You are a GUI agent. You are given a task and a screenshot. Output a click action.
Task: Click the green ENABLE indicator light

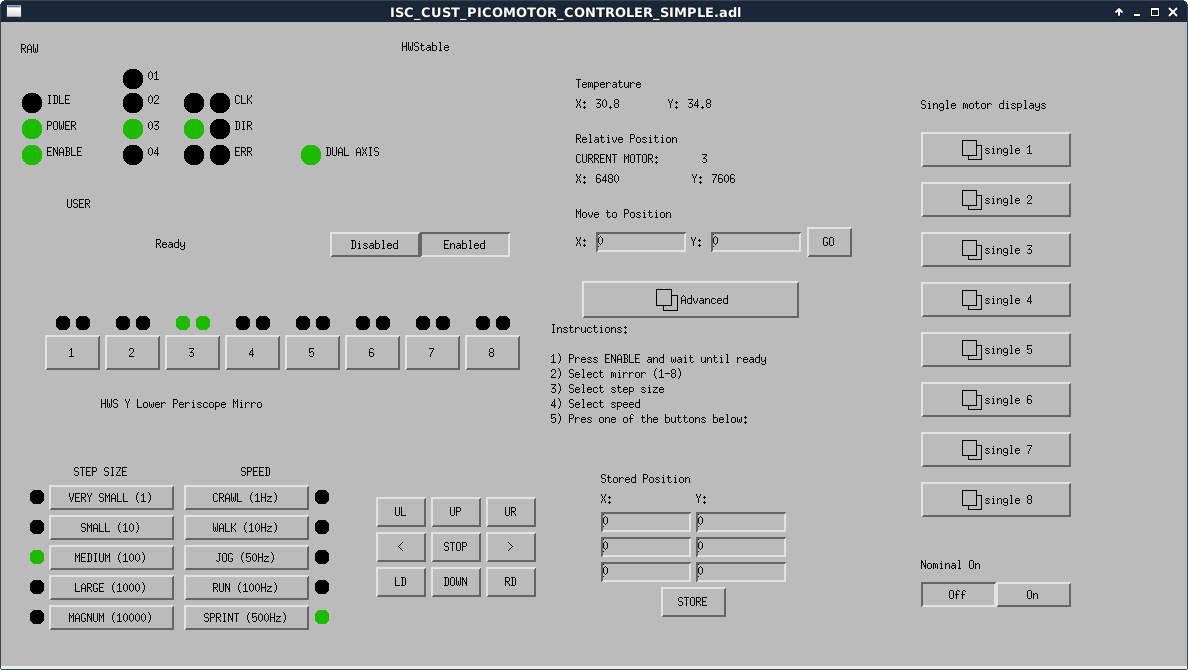32,155
